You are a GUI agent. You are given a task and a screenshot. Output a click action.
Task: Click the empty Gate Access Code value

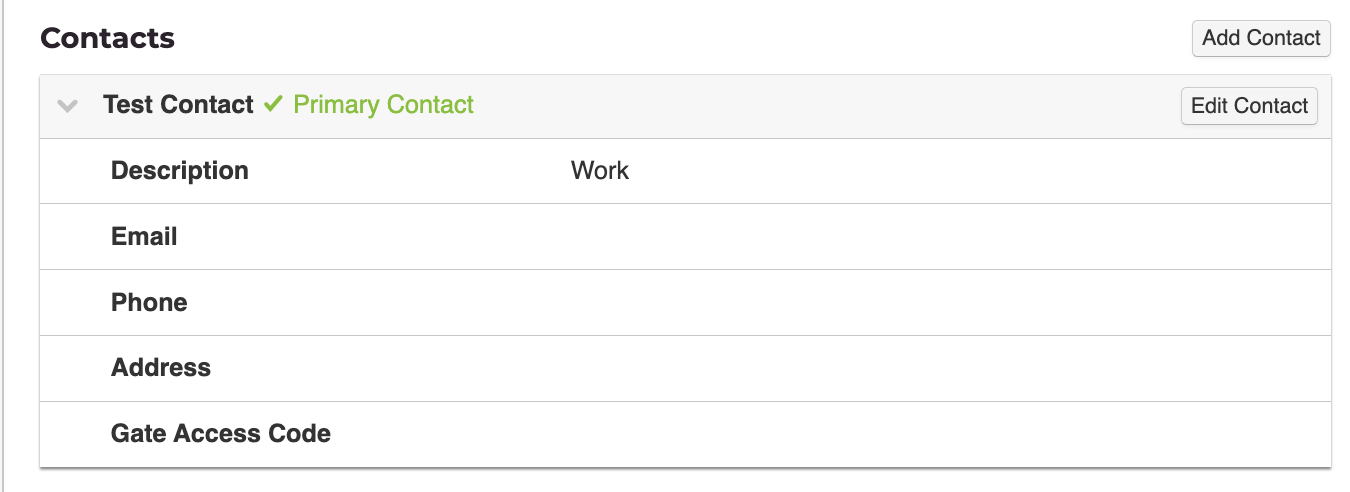pos(800,434)
